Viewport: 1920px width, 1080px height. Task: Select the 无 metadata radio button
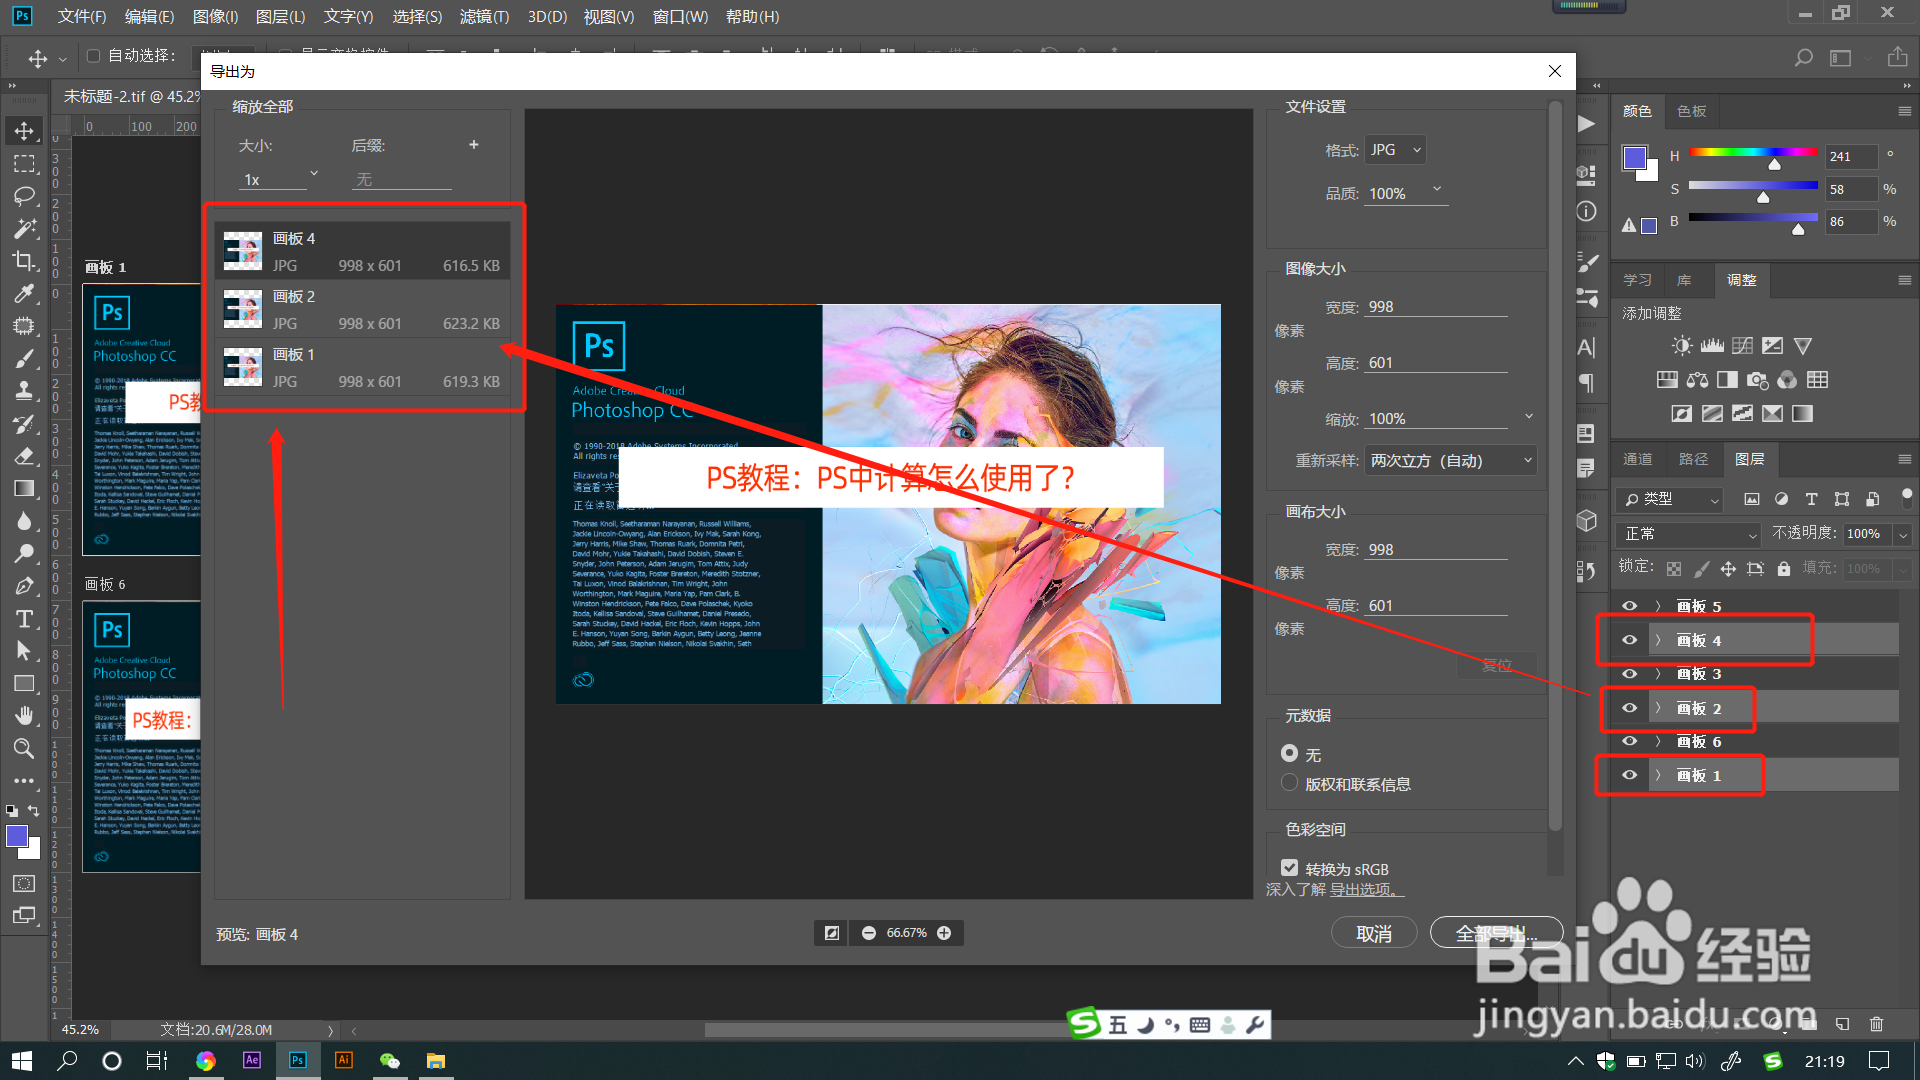[x=1290, y=753]
